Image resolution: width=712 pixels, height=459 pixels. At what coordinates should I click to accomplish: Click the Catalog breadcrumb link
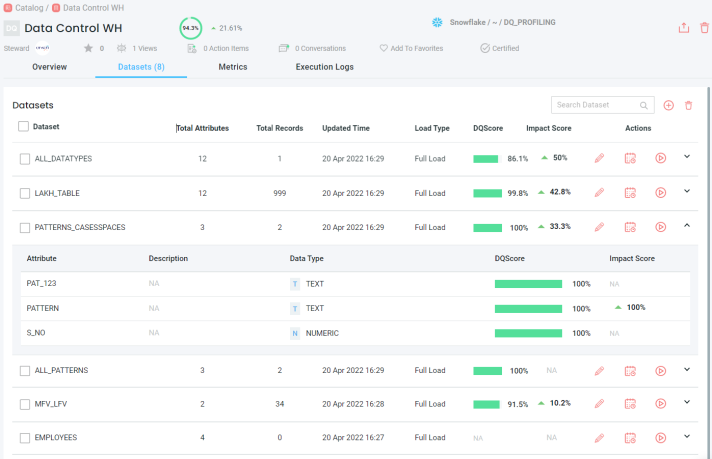29,7
